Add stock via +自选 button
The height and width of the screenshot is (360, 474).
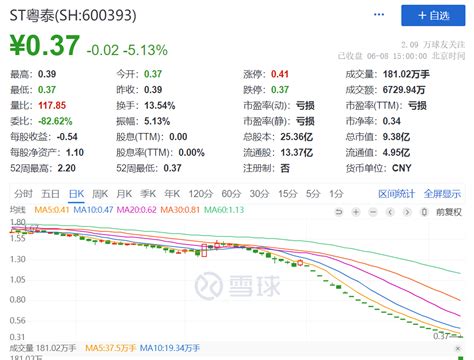(x=433, y=15)
